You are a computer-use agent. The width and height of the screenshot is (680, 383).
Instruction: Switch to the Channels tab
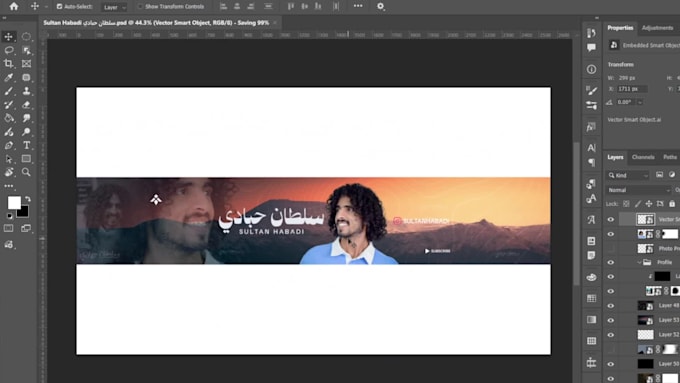(x=643, y=157)
